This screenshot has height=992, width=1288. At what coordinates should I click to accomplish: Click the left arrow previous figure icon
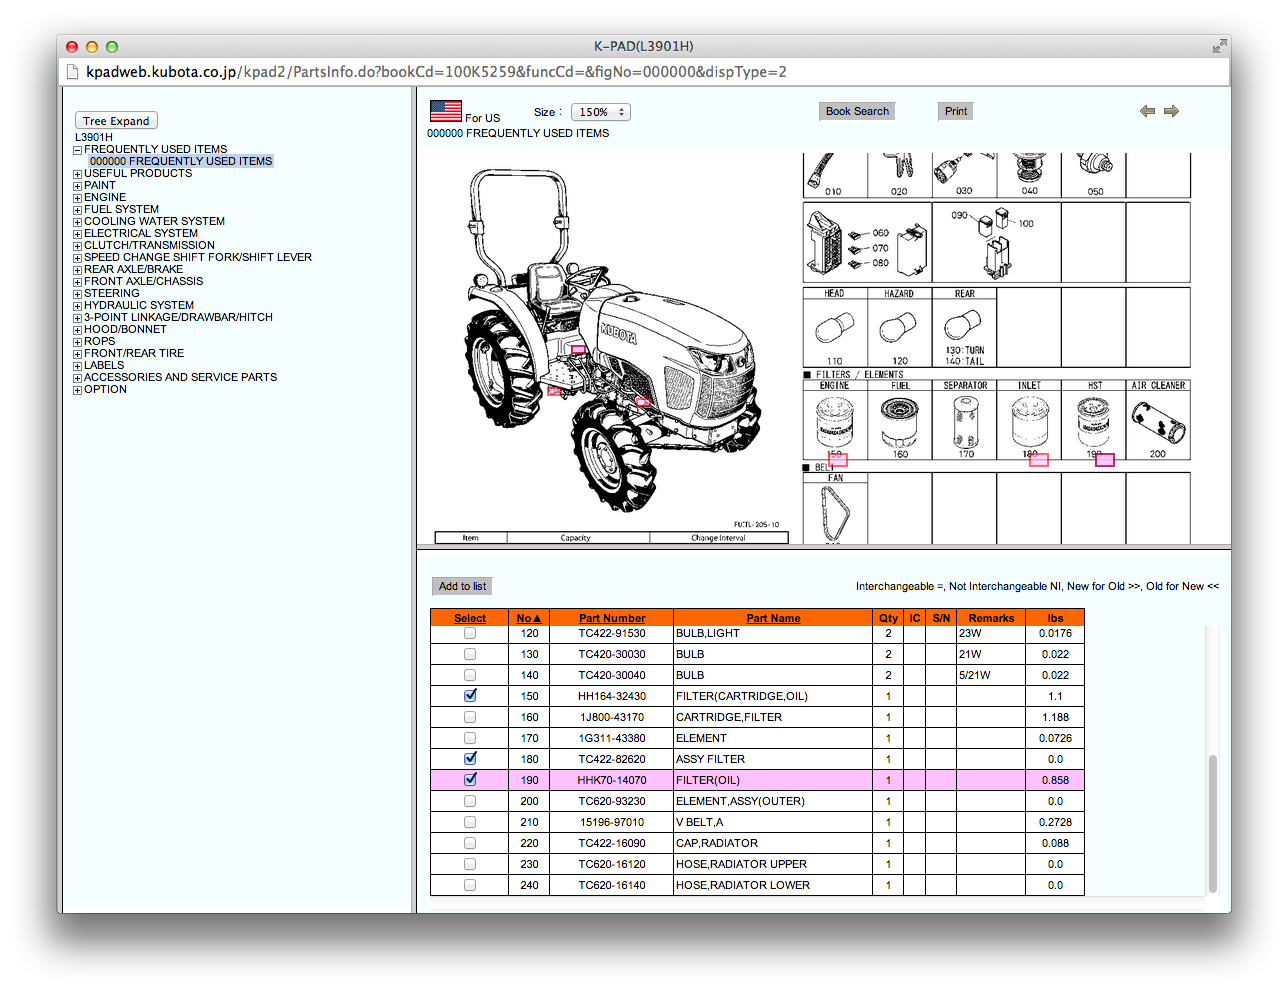pos(1147,111)
